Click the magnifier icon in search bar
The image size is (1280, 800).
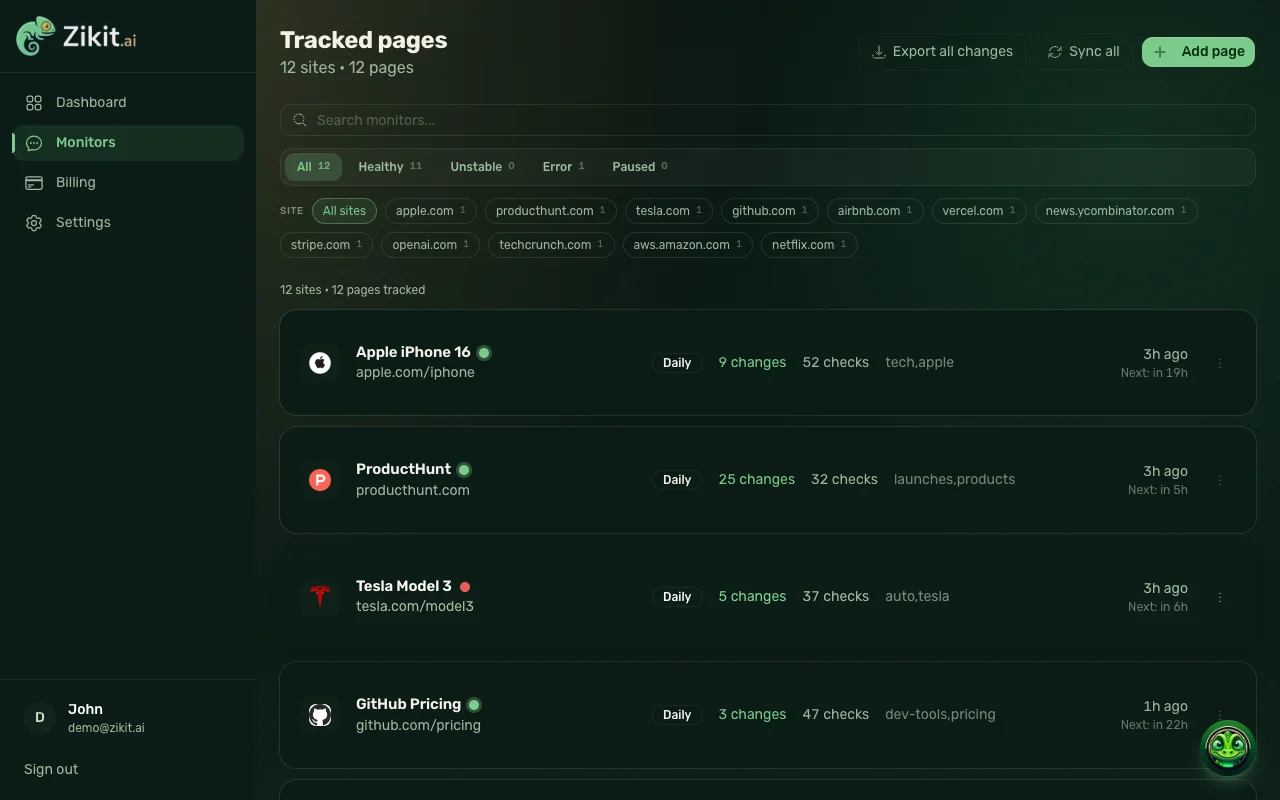coord(300,120)
